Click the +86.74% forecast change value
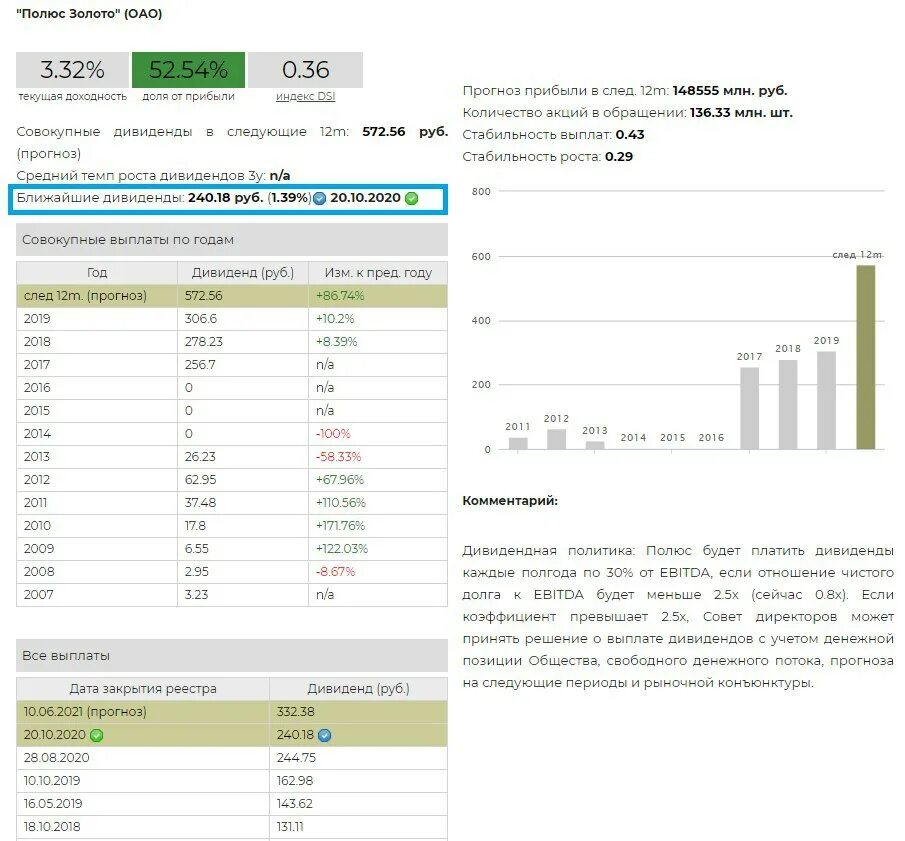905x841 pixels. (340, 296)
